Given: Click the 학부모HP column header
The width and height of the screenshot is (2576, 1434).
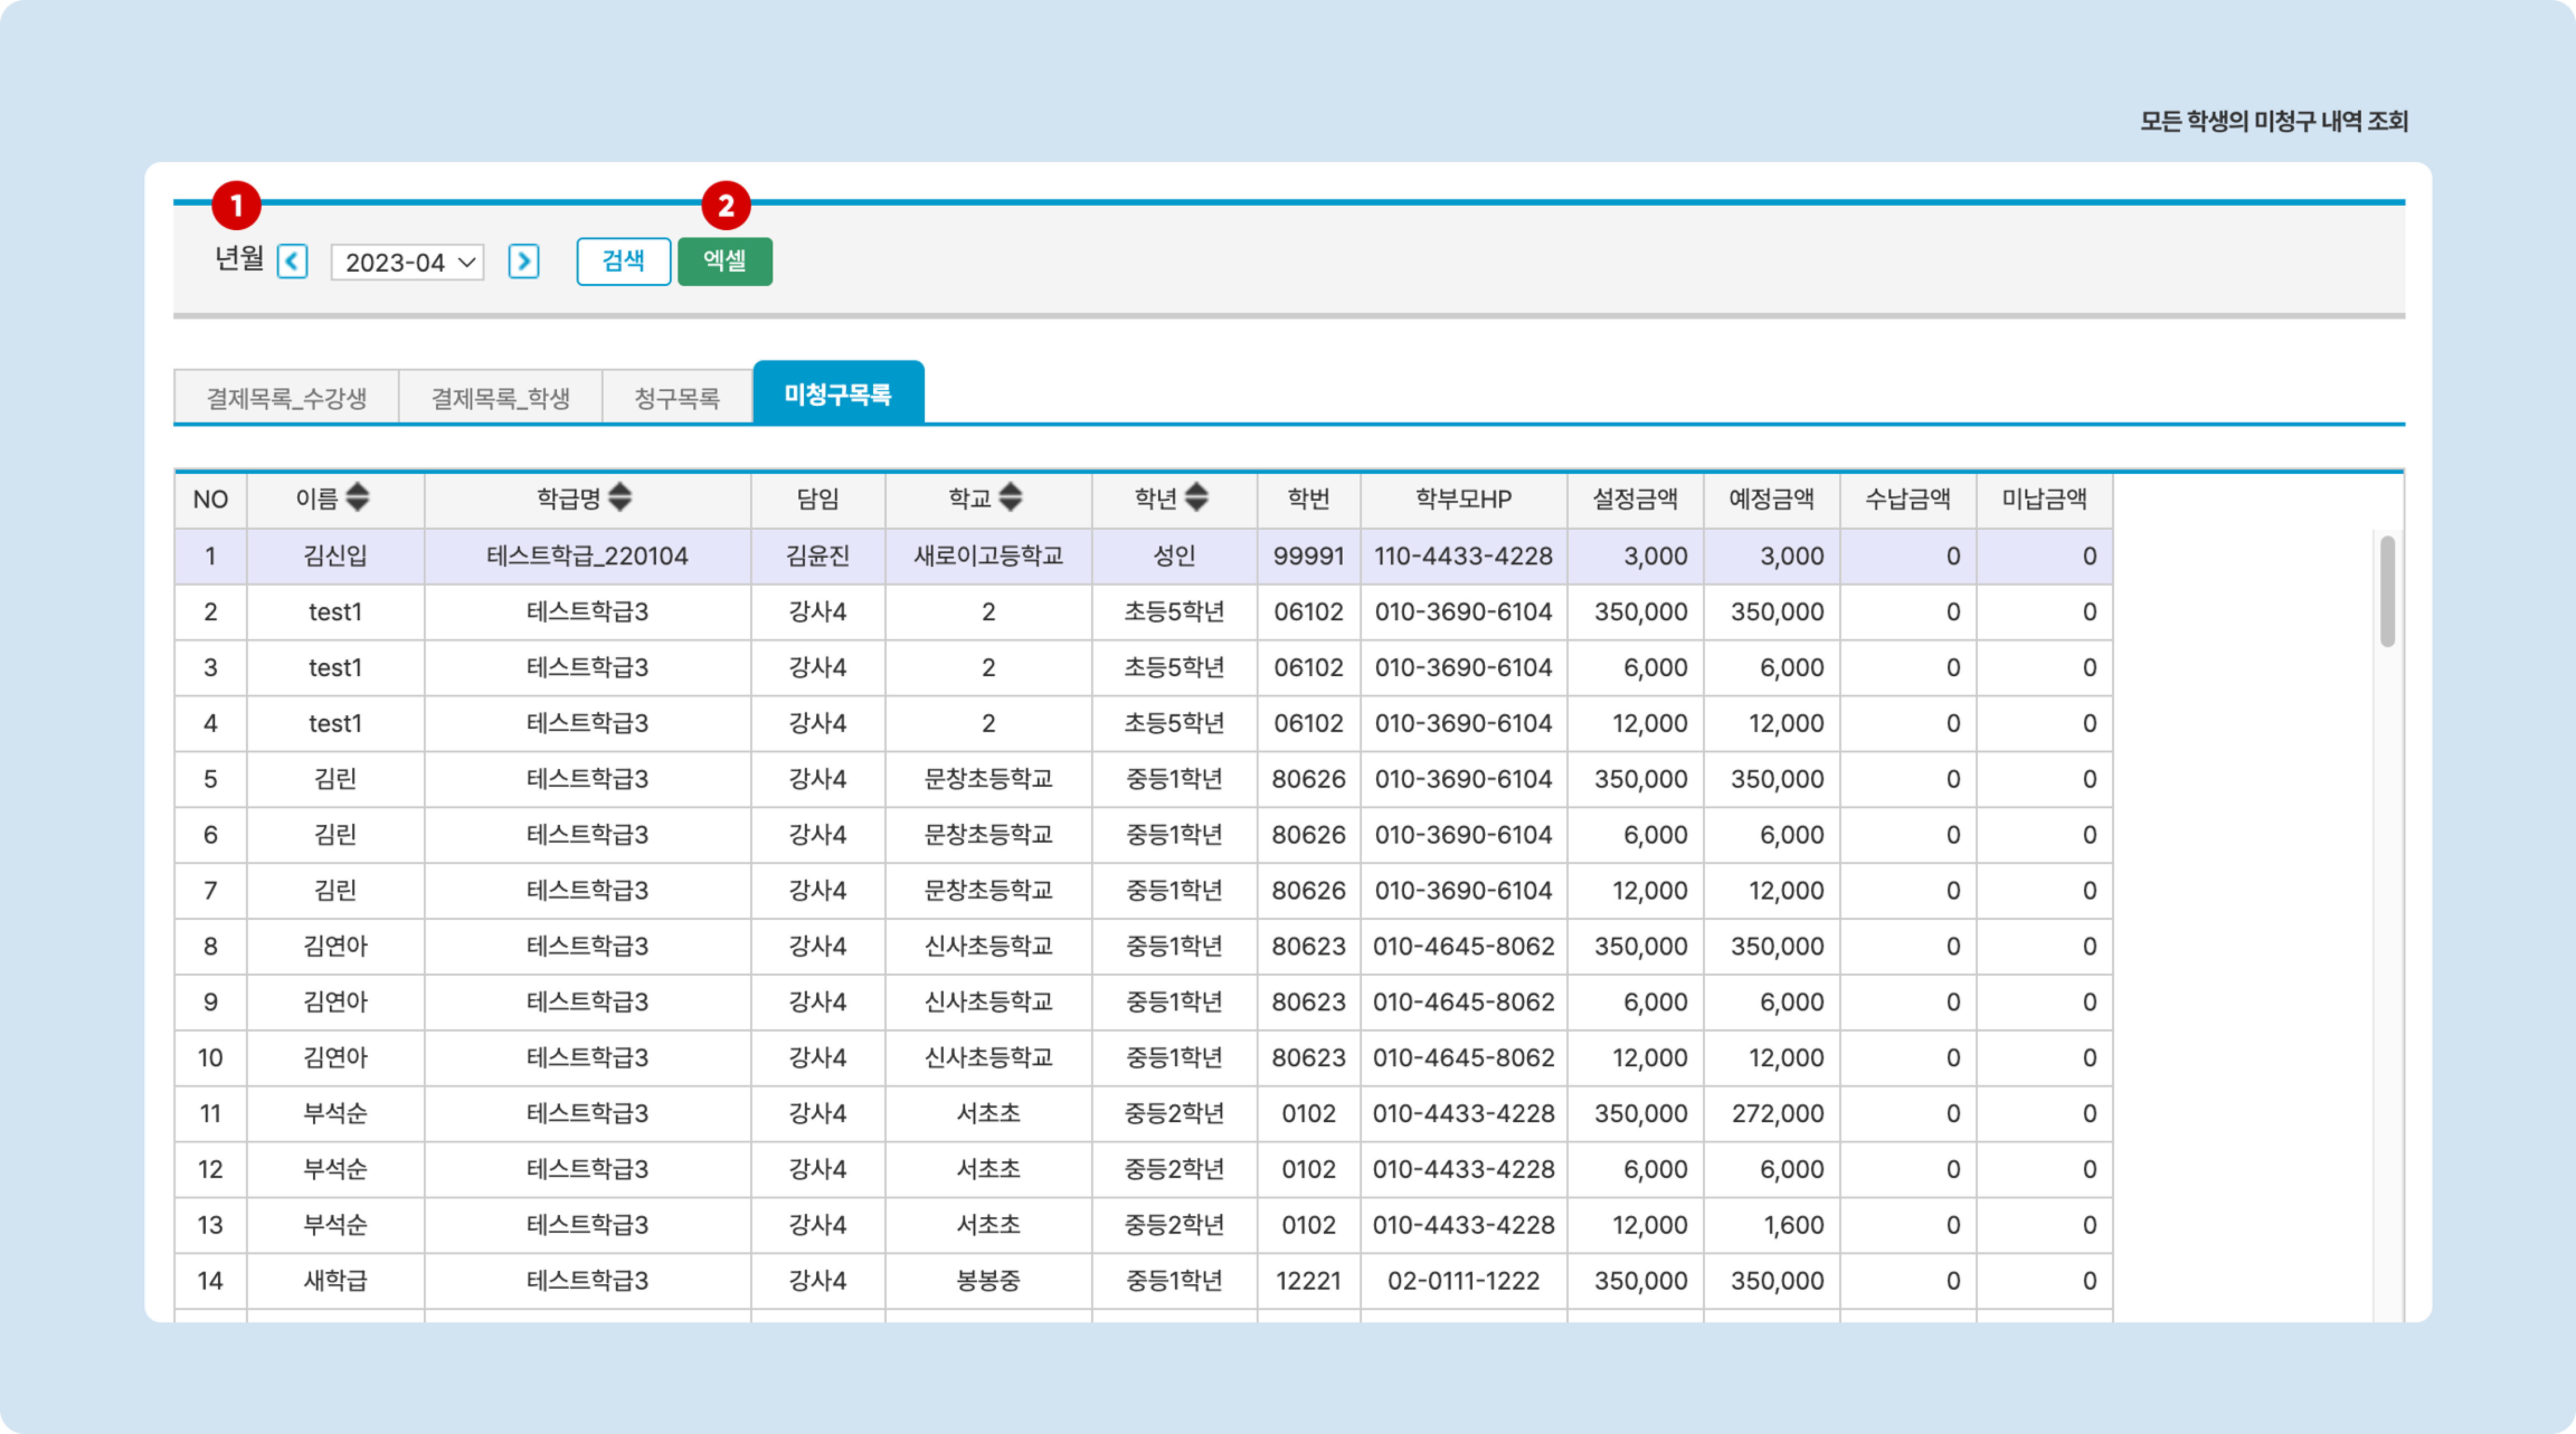Looking at the screenshot, I should [x=1463, y=499].
